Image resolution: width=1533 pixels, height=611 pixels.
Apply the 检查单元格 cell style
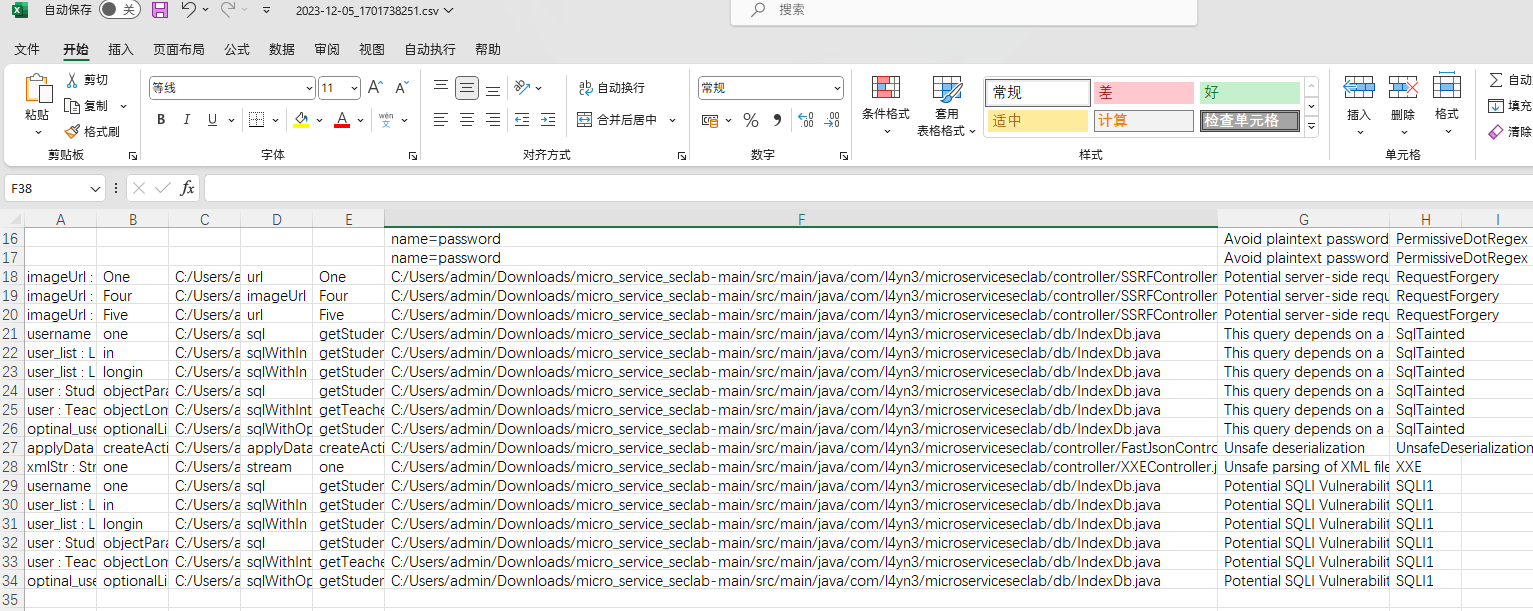[1249, 120]
